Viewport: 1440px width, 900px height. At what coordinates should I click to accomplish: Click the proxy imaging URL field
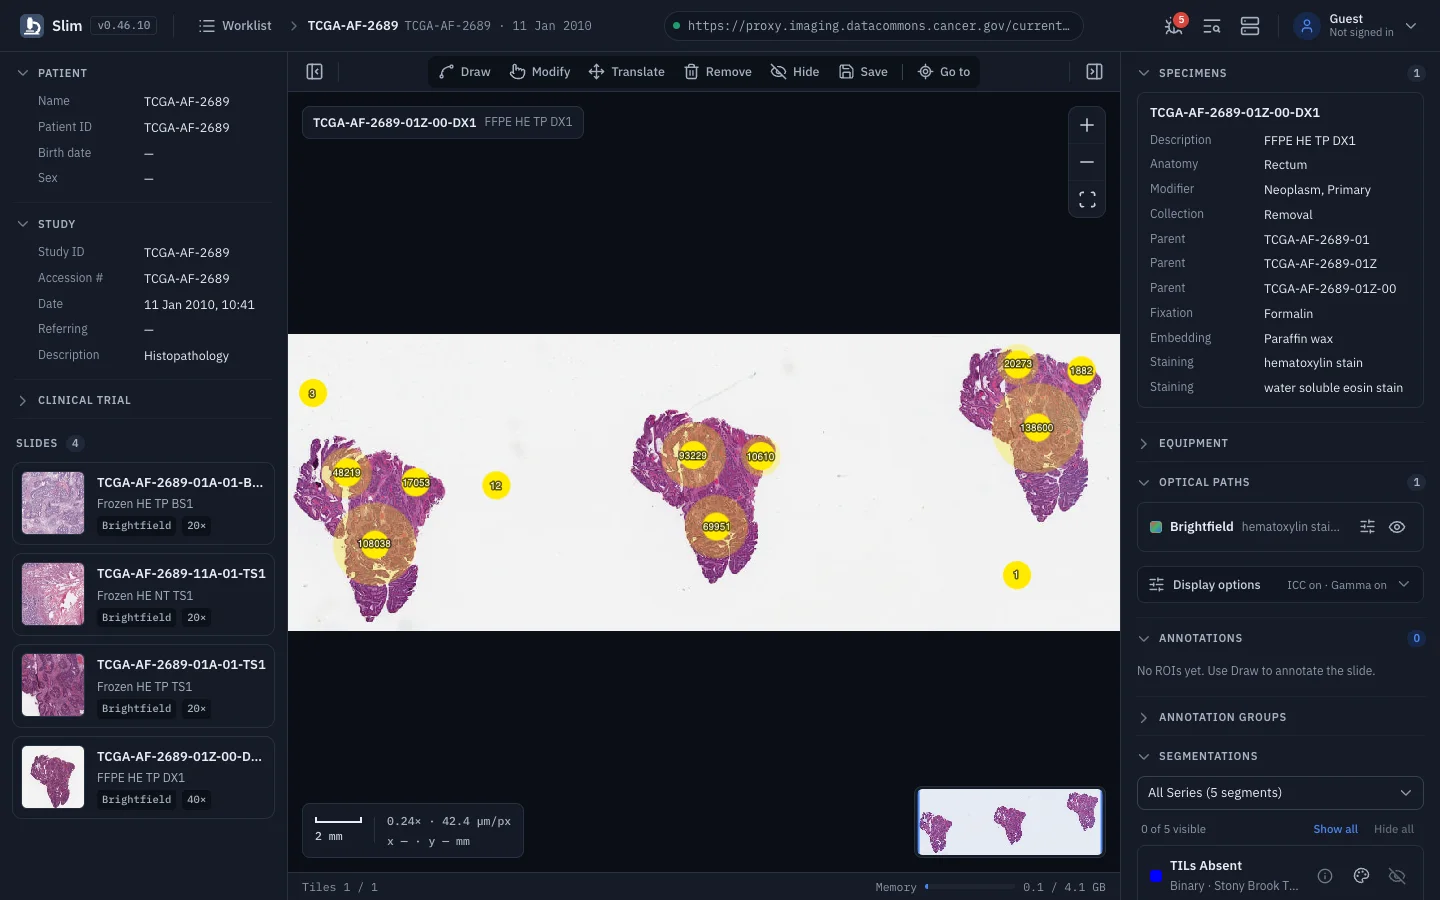coord(873,26)
